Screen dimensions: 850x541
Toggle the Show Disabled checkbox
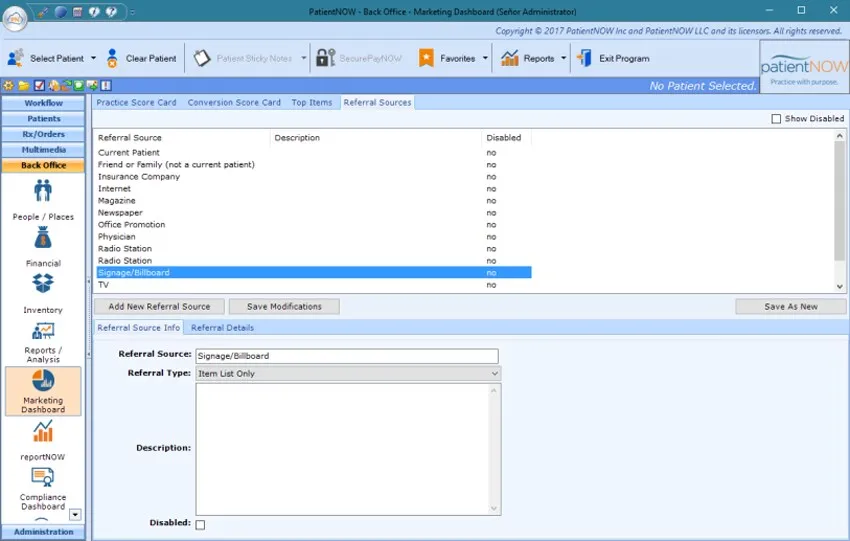[776, 119]
